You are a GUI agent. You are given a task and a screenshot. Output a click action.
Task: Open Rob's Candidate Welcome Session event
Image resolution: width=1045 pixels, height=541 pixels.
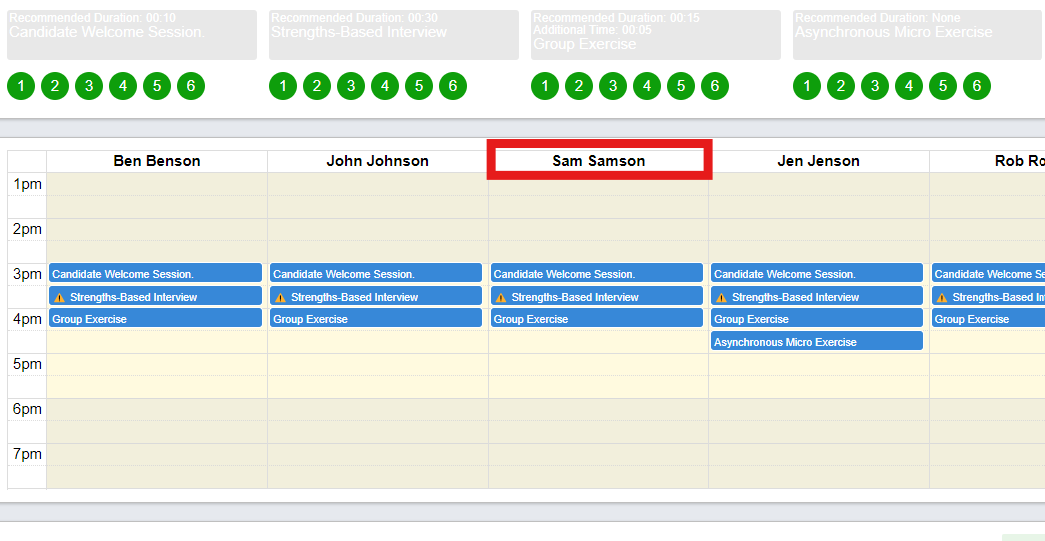[x=988, y=273]
